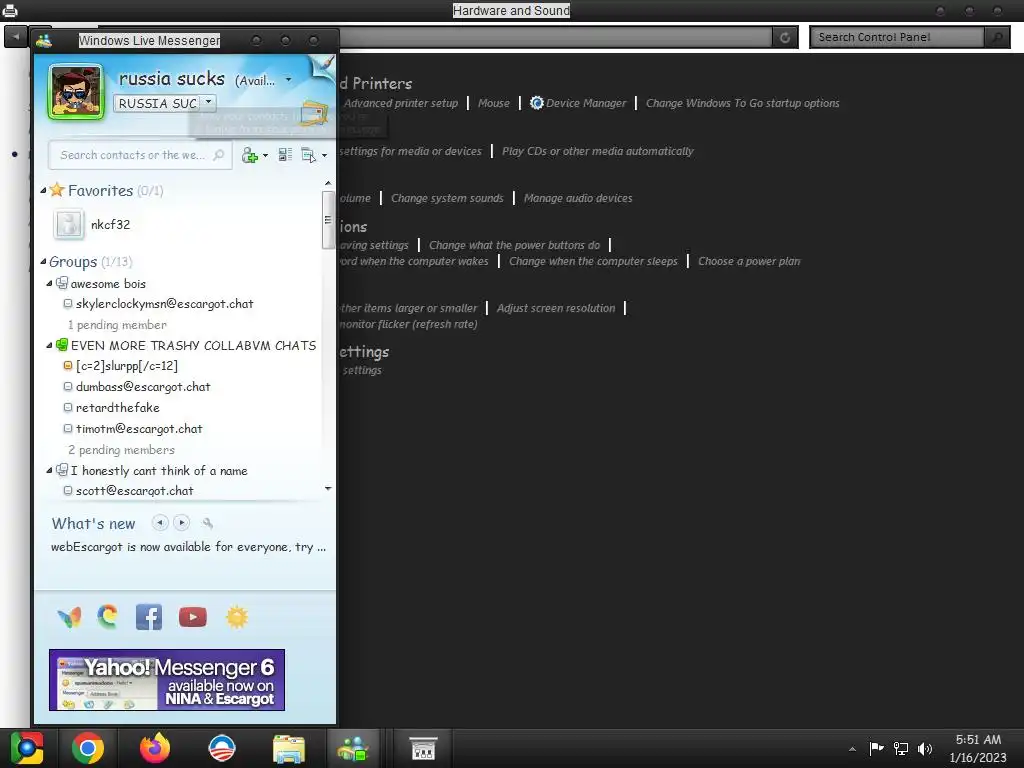Open Firefox from the taskbar
Viewport: 1024px width, 768px height.
(x=155, y=748)
